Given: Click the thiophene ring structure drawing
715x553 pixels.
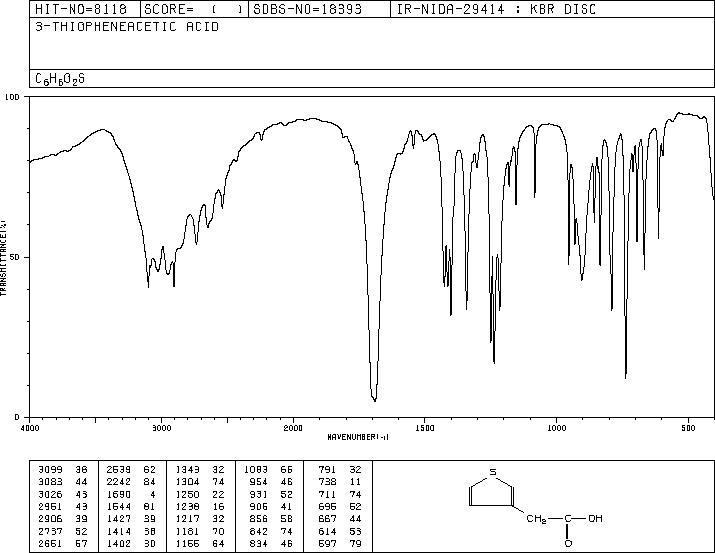Looking at the screenshot, I should coord(492,489).
